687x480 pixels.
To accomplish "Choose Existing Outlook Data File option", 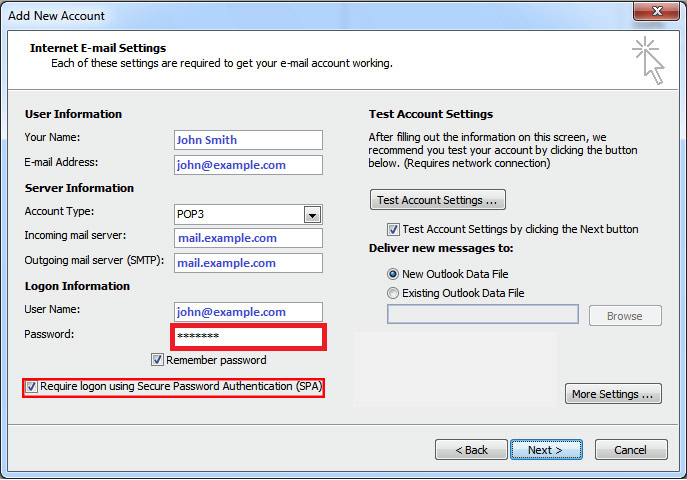I will (393, 293).
